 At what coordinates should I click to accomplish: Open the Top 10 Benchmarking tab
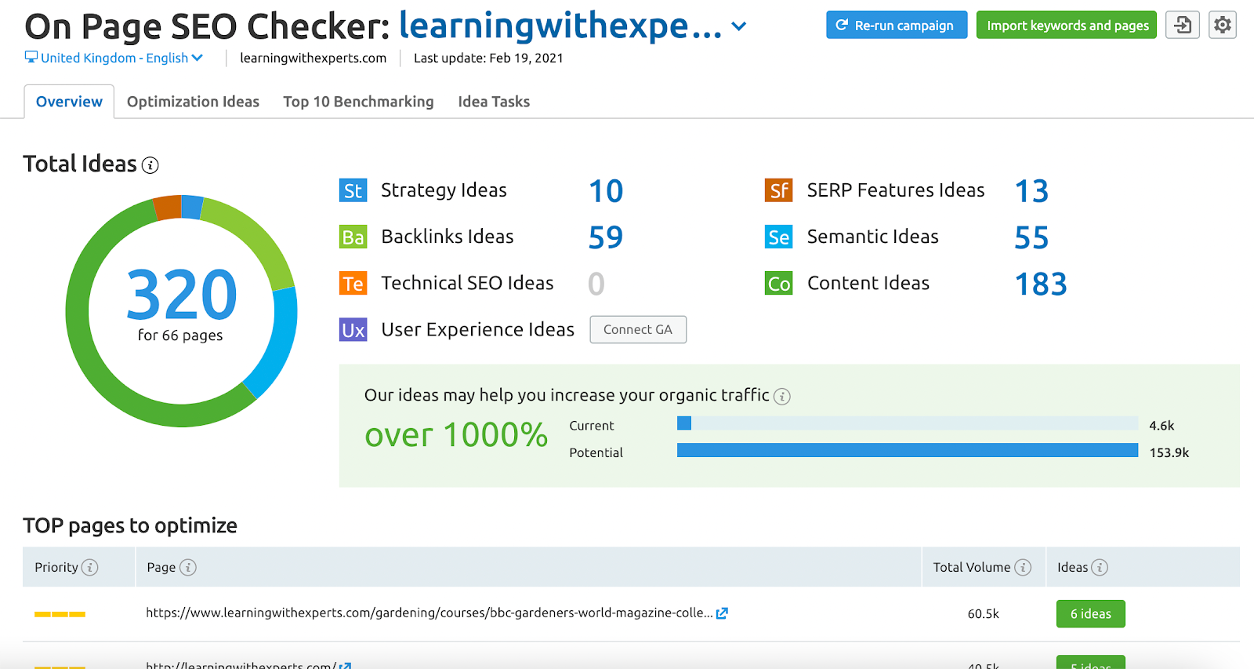pos(358,101)
